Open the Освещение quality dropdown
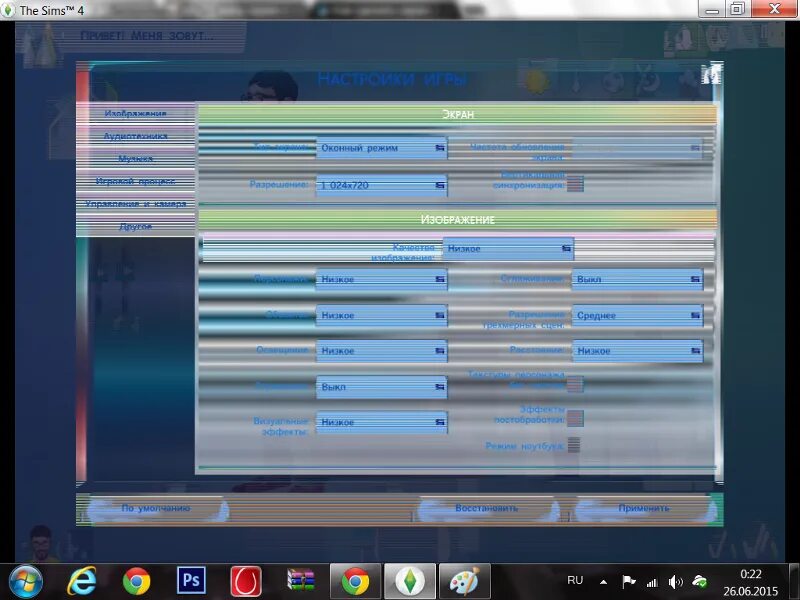The height and width of the screenshot is (600, 800). pos(381,351)
